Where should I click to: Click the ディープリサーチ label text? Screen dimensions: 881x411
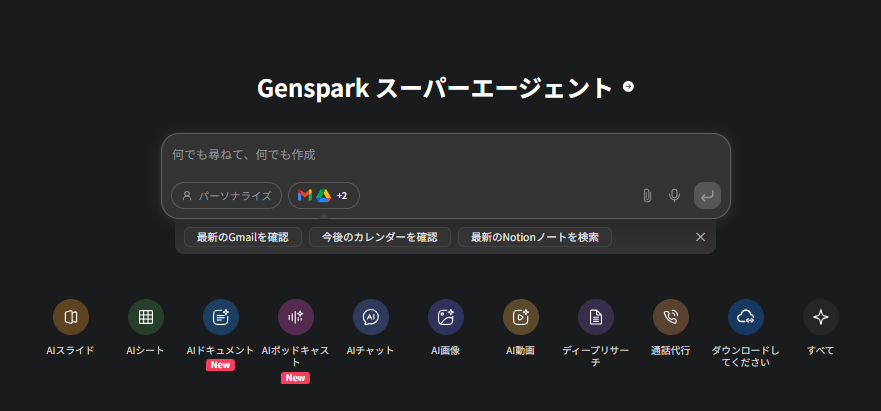(x=596, y=356)
